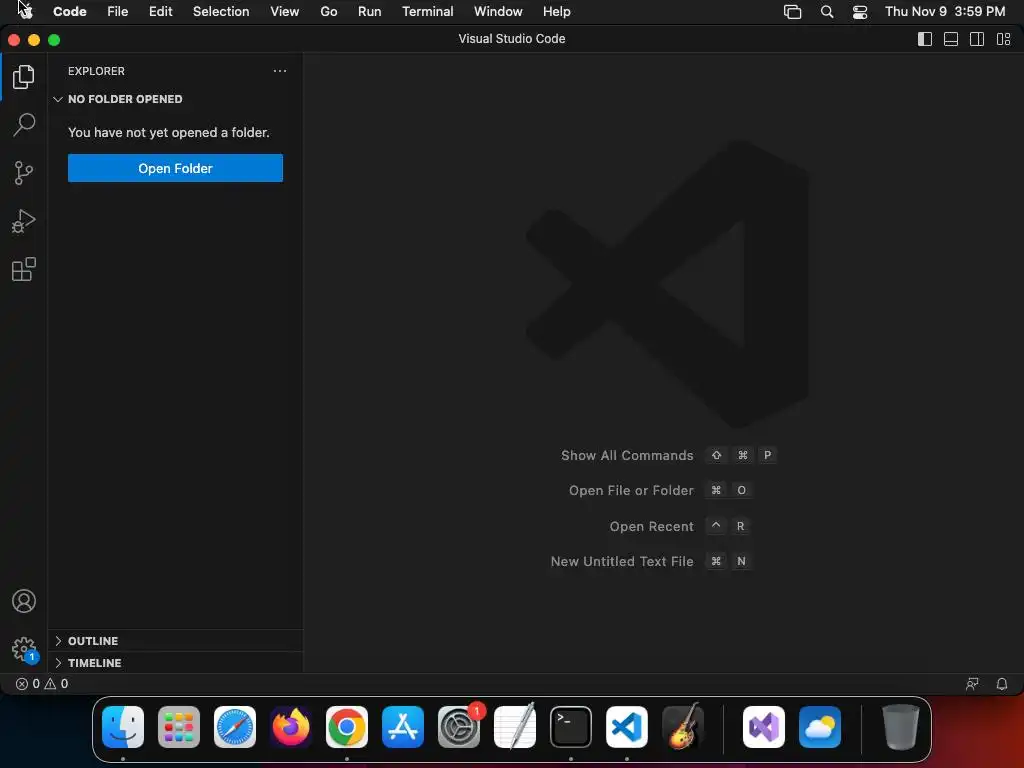Open the Selection menu
The height and width of the screenshot is (768, 1024).
[221, 12]
